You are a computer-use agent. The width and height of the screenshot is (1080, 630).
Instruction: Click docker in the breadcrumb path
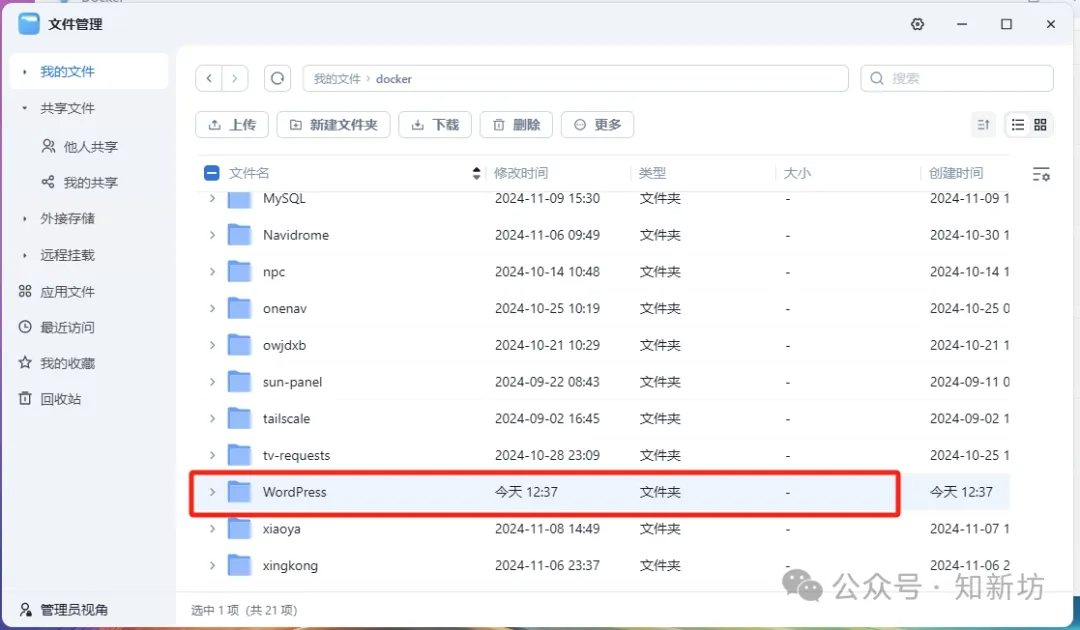coord(394,79)
